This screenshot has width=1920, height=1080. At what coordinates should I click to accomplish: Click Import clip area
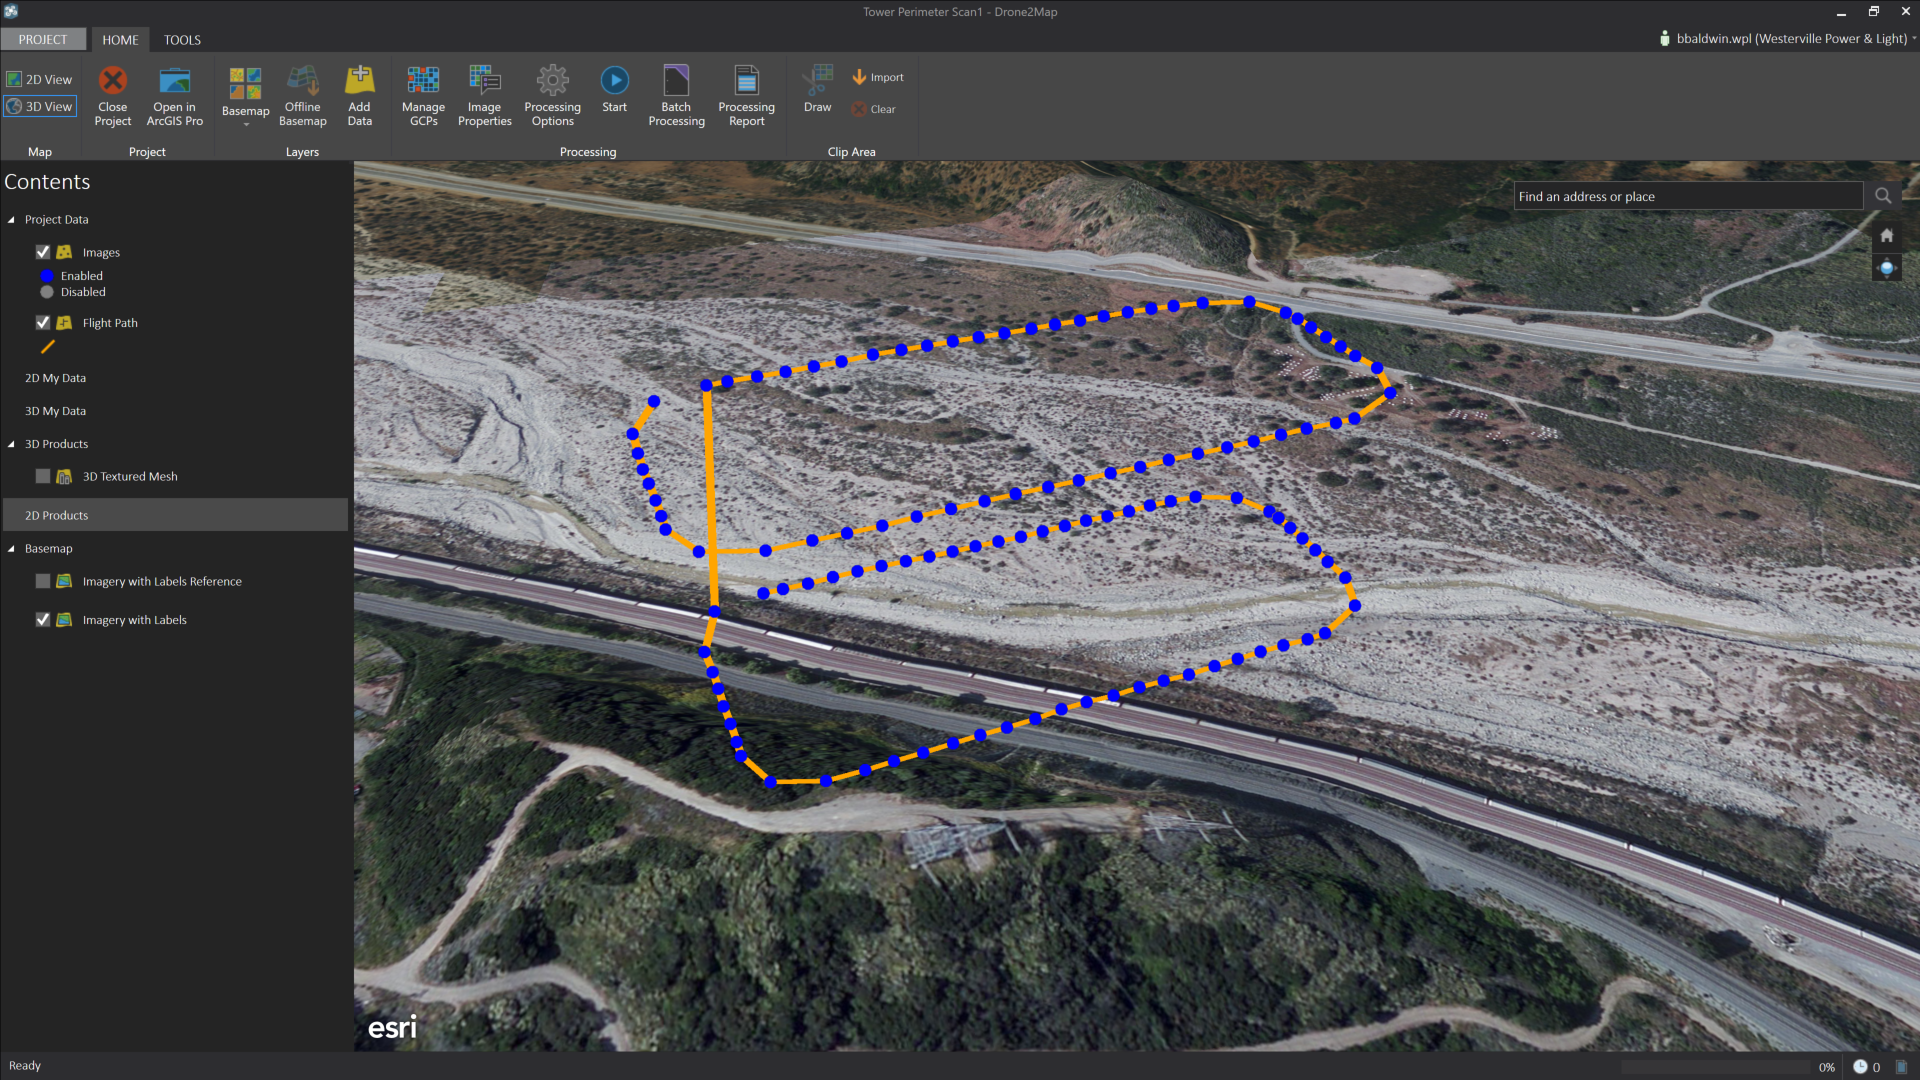click(878, 77)
